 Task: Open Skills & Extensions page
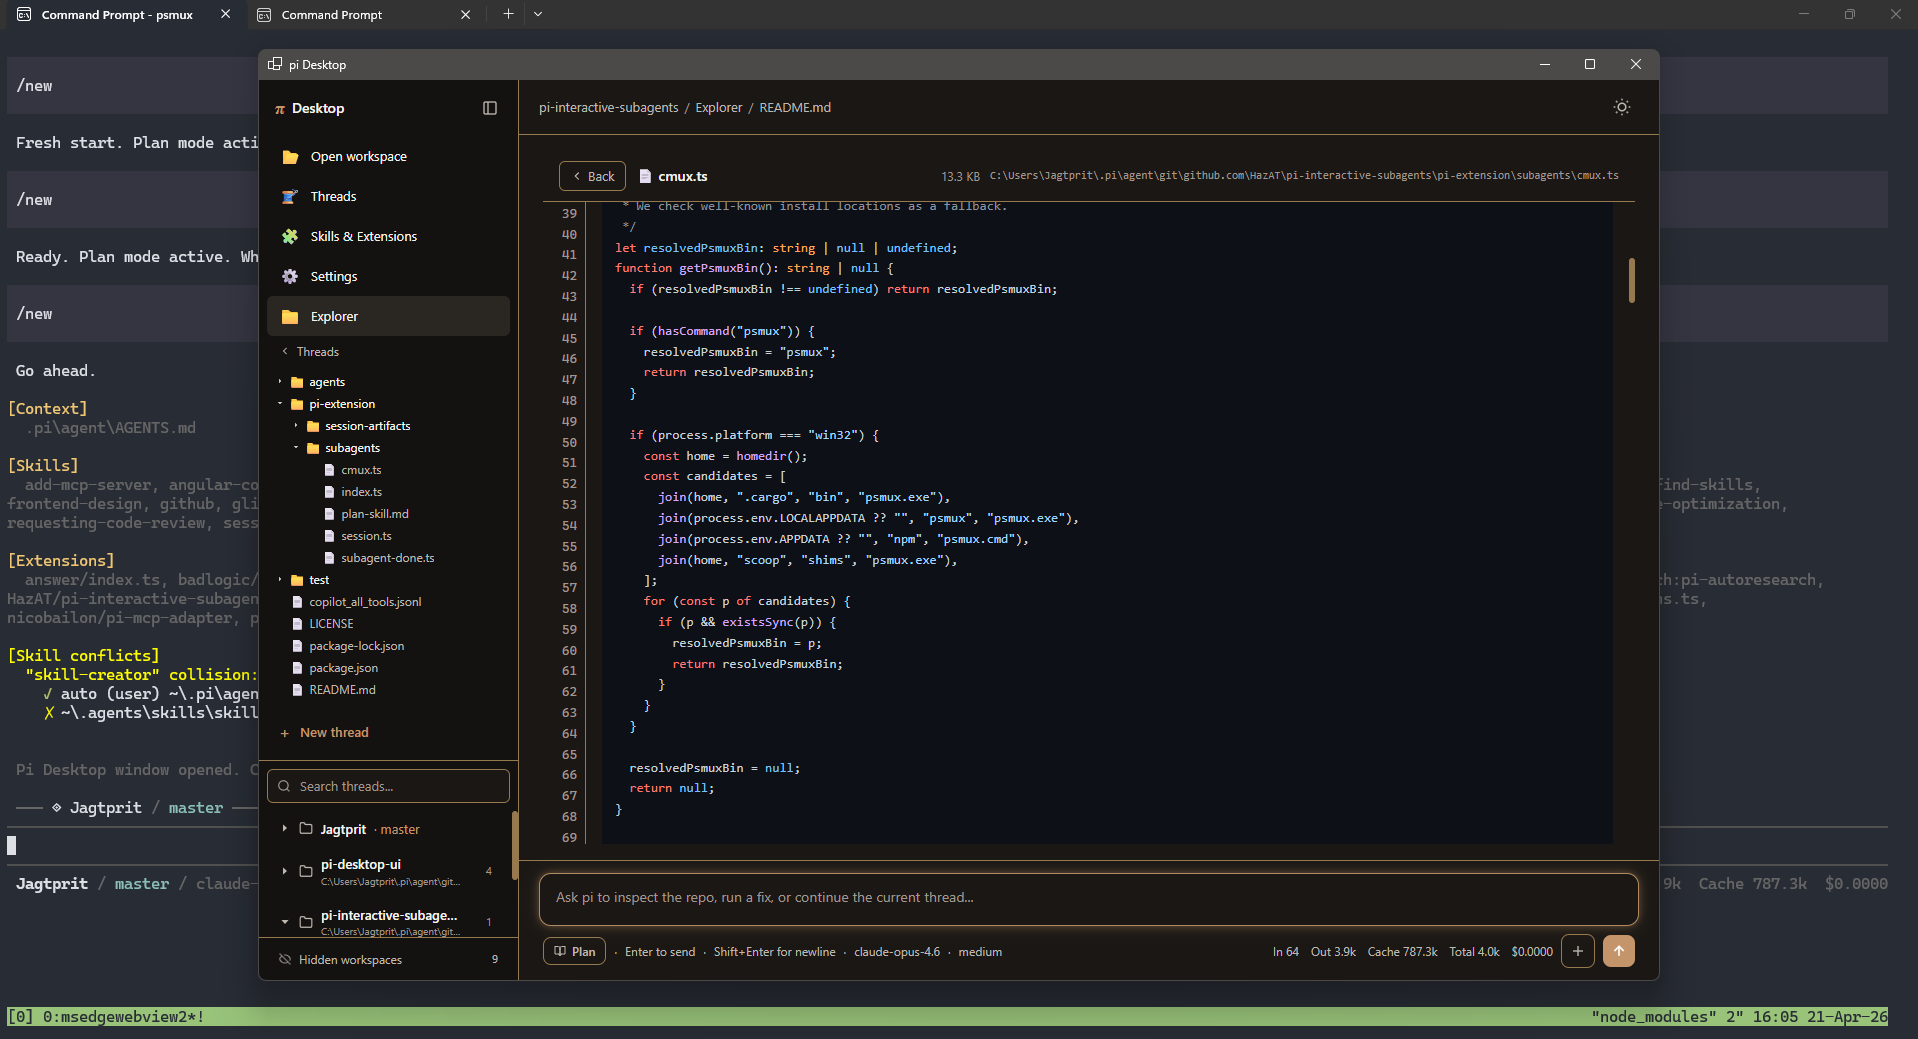[x=388, y=237]
